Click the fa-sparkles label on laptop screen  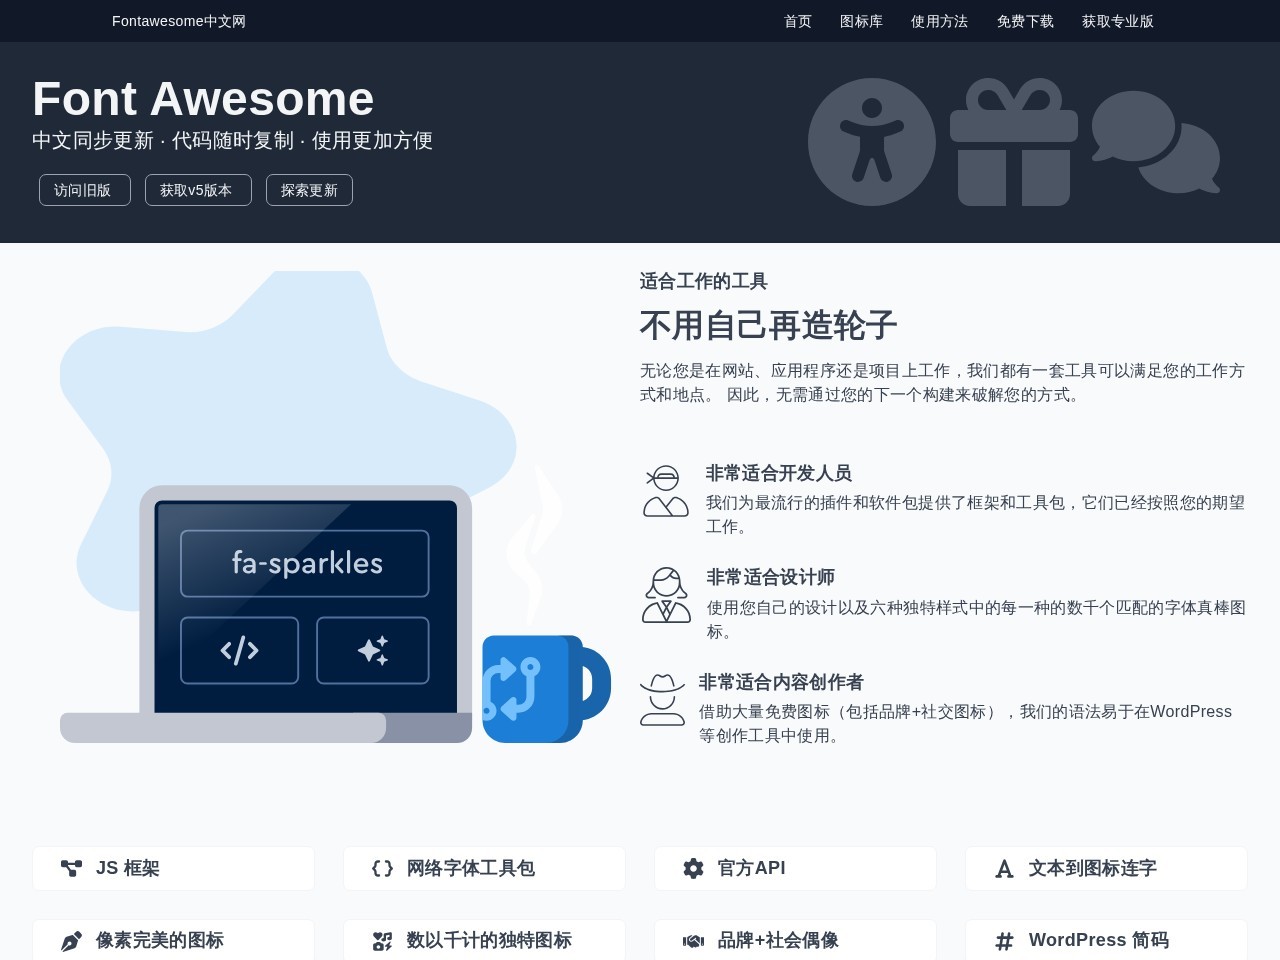307,563
